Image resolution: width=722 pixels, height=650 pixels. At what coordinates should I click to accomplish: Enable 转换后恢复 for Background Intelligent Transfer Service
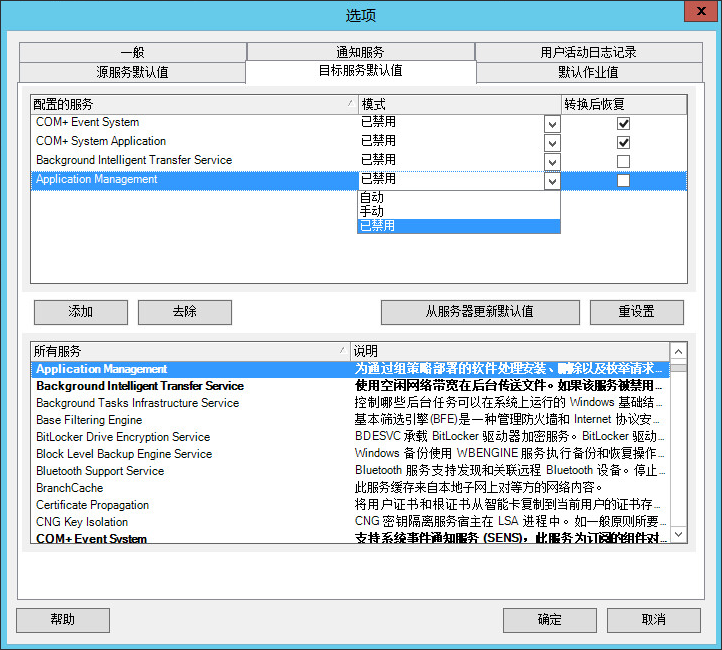click(x=623, y=161)
